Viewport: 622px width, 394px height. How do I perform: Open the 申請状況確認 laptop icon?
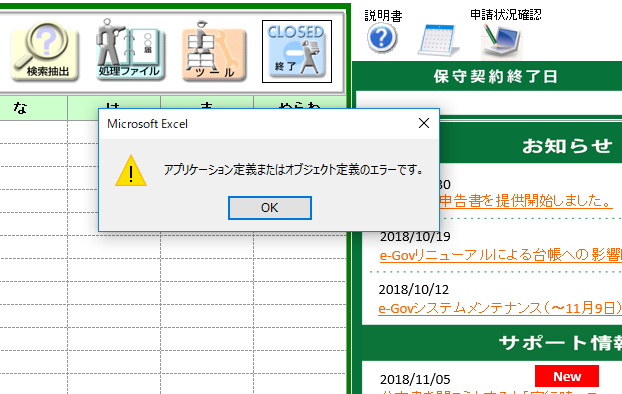(x=501, y=40)
